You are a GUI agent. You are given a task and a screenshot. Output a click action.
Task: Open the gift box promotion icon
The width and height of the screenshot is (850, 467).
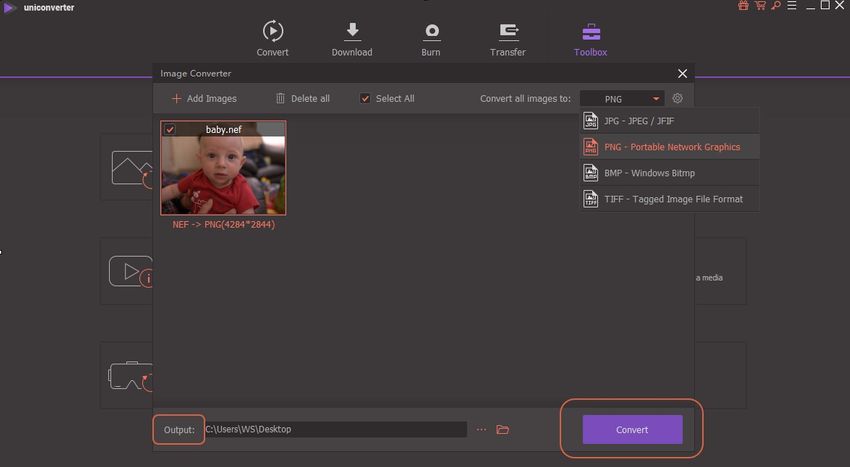[x=742, y=6]
